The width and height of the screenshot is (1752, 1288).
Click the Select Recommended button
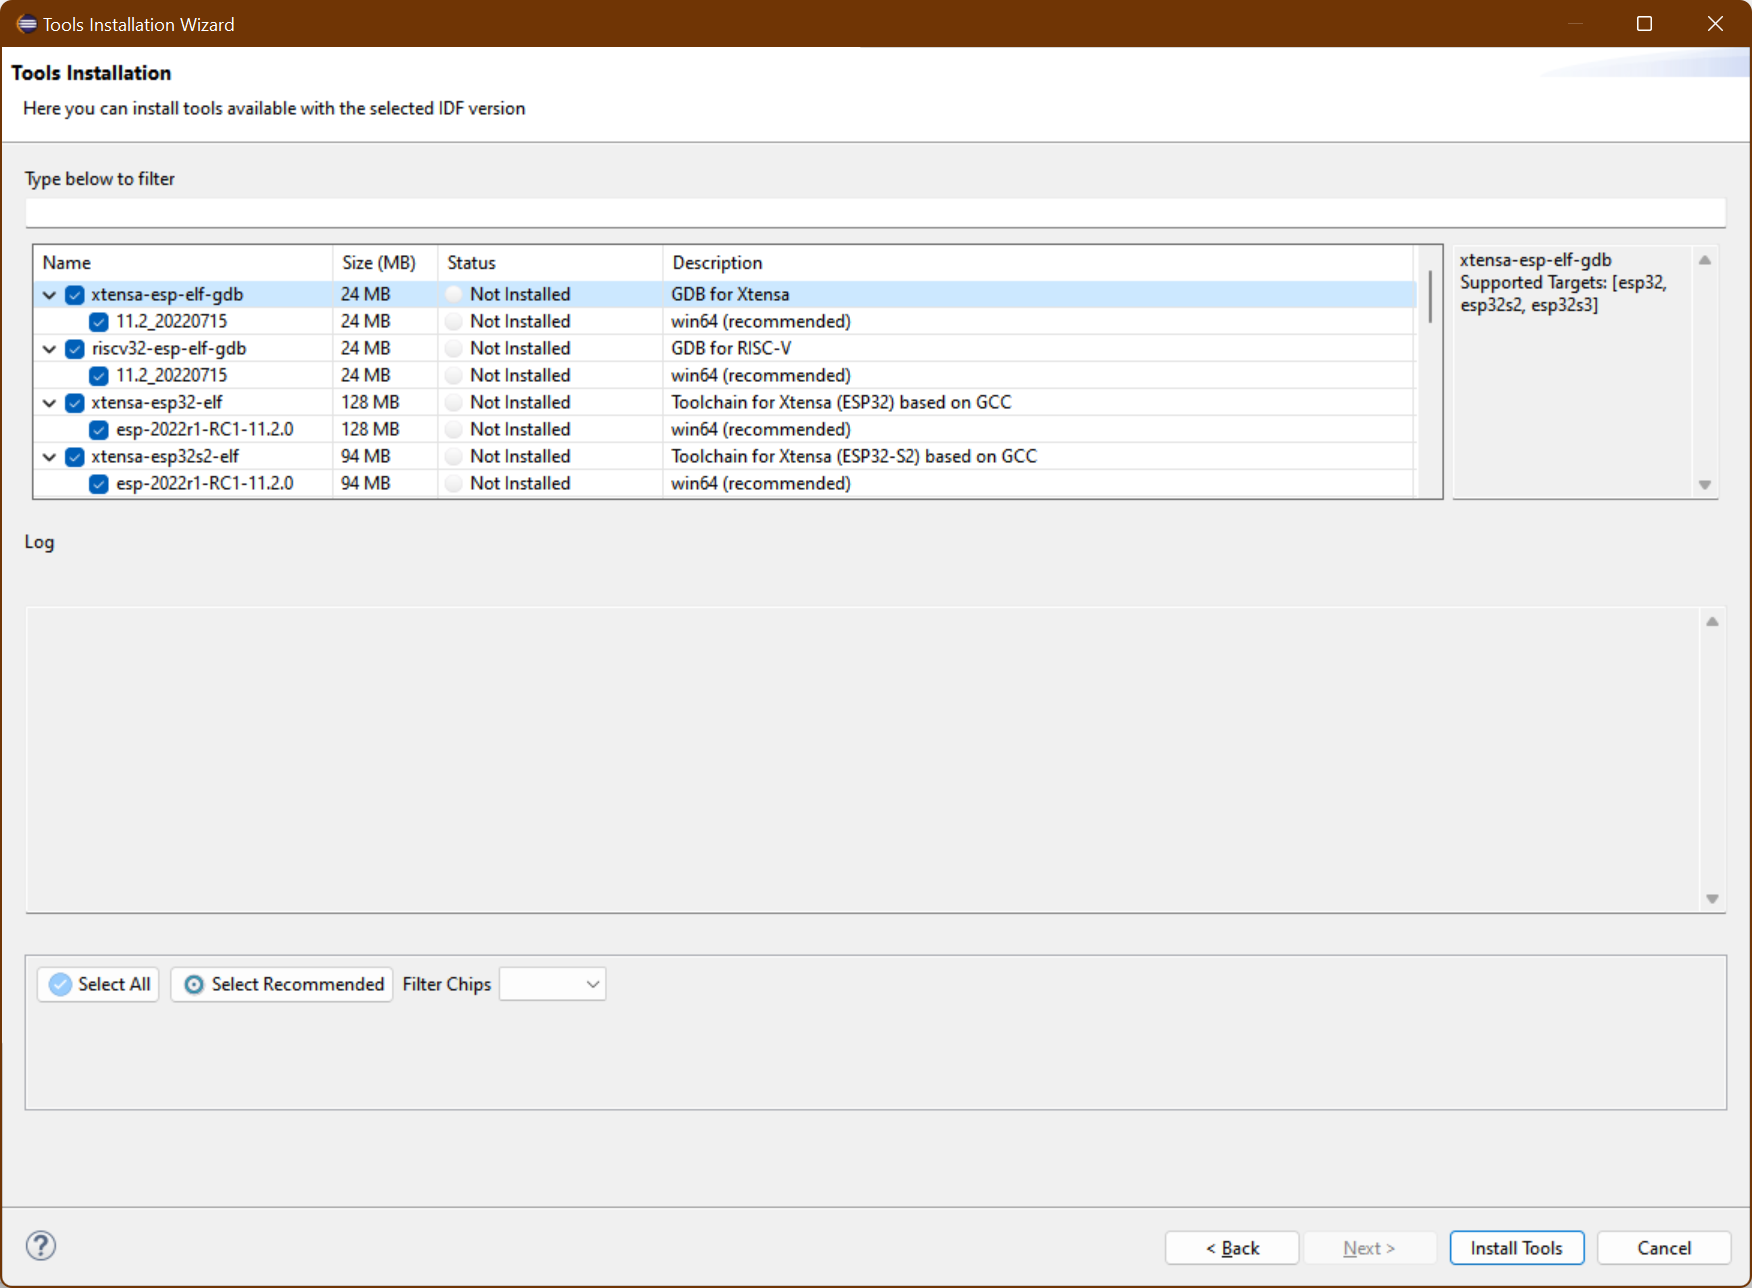pyautogui.click(x=282, y=984)
